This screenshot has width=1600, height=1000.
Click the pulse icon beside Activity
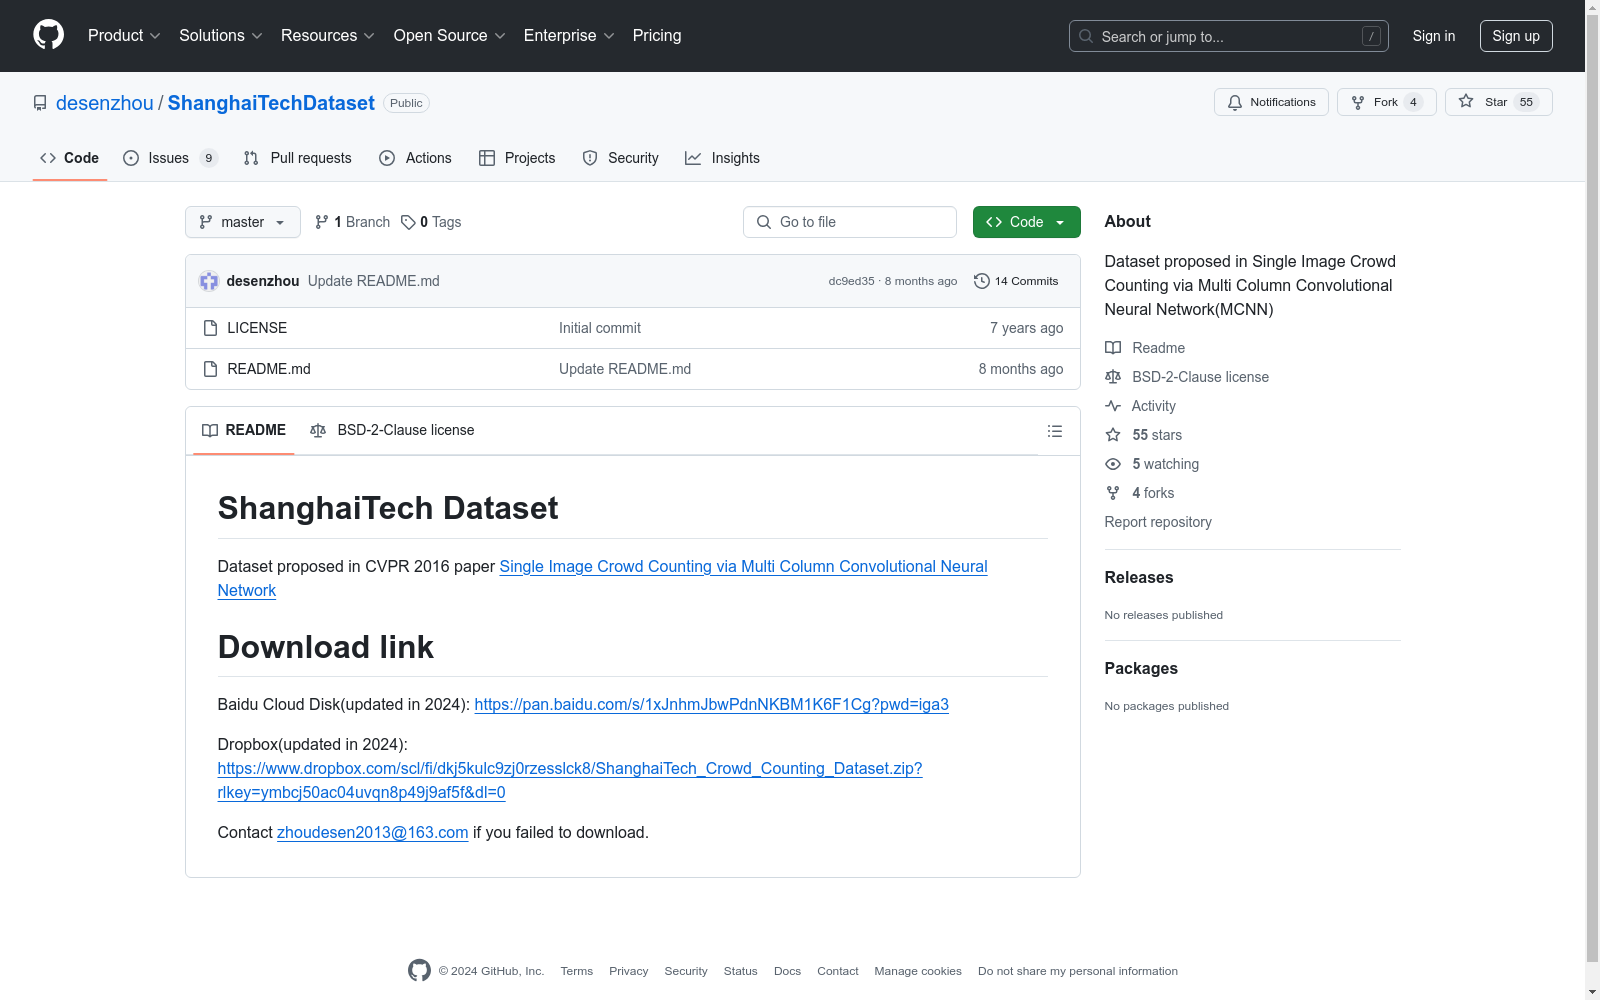coord(1113,406)
